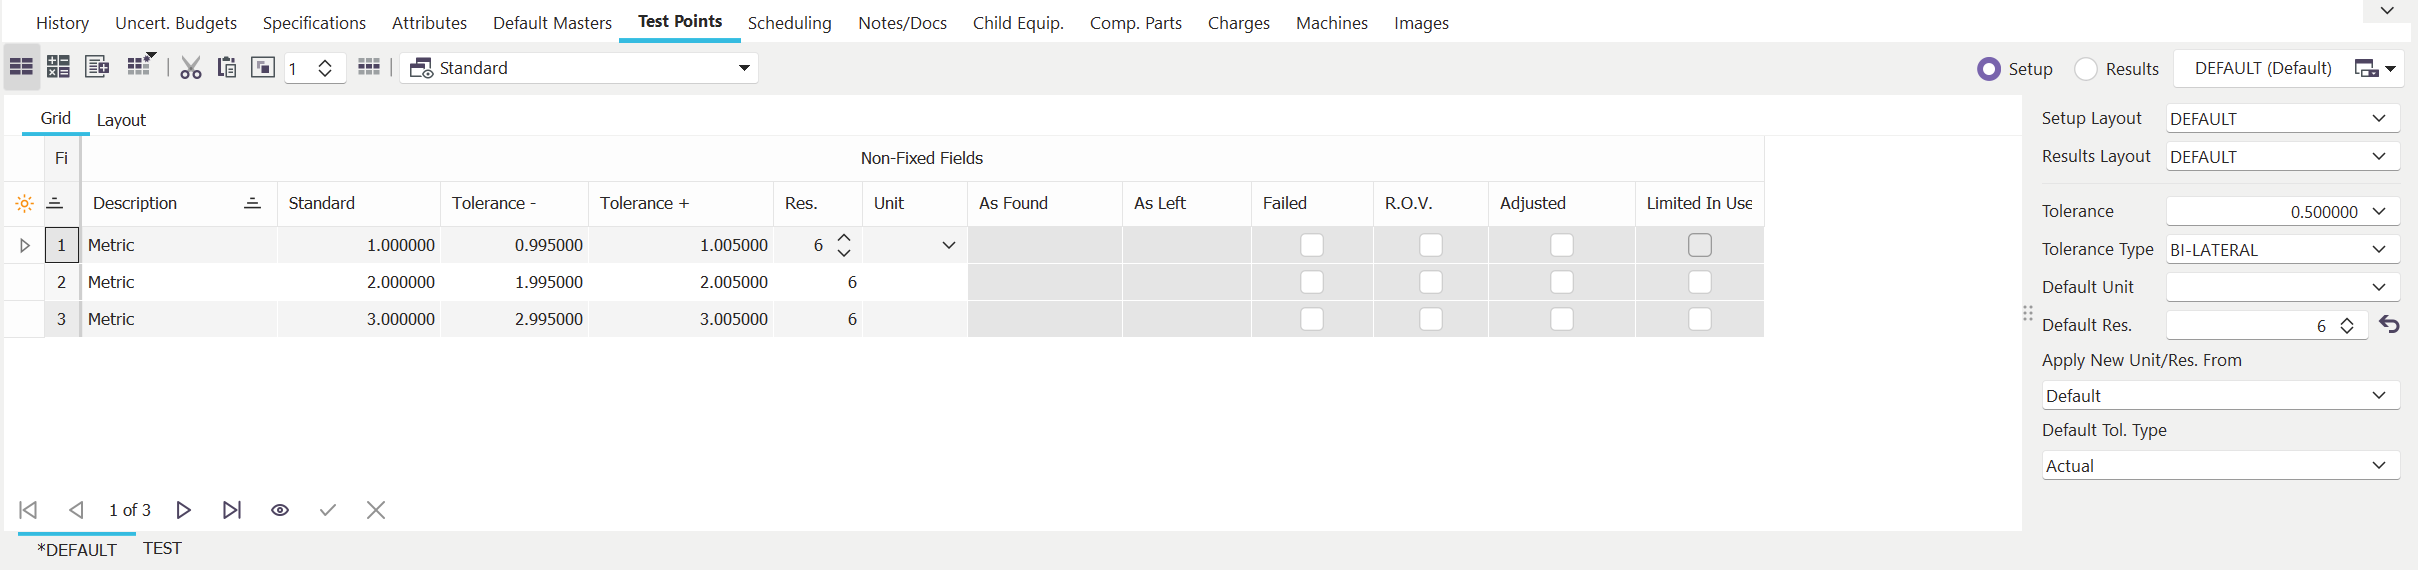Increase the Default Res. stepper value
Image resolution: width=2418 pixels, height=570 pixels.
2347,320
